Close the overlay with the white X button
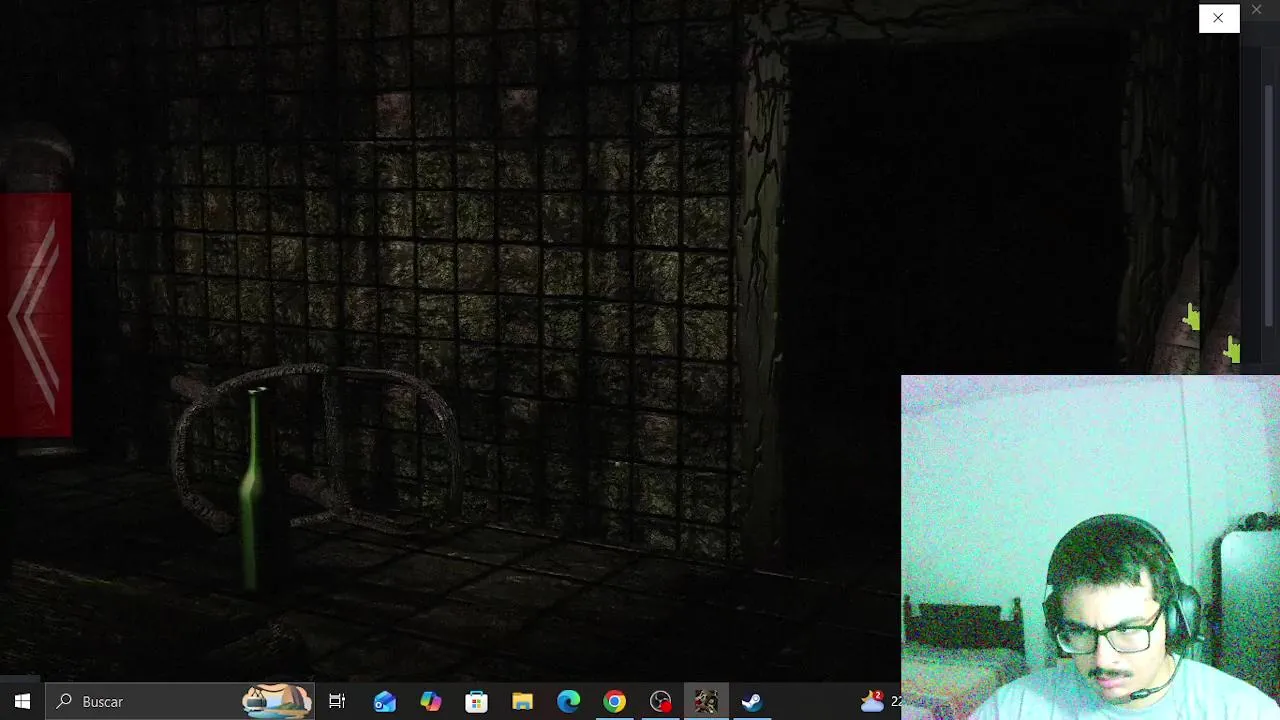The image size is (1280, 720). tap(1218, 18)
